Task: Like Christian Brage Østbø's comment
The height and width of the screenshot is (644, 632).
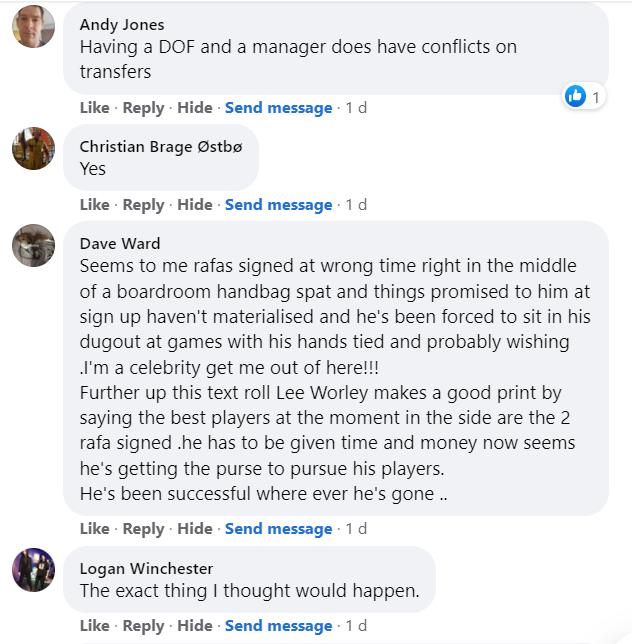Action: pos(94,205)
